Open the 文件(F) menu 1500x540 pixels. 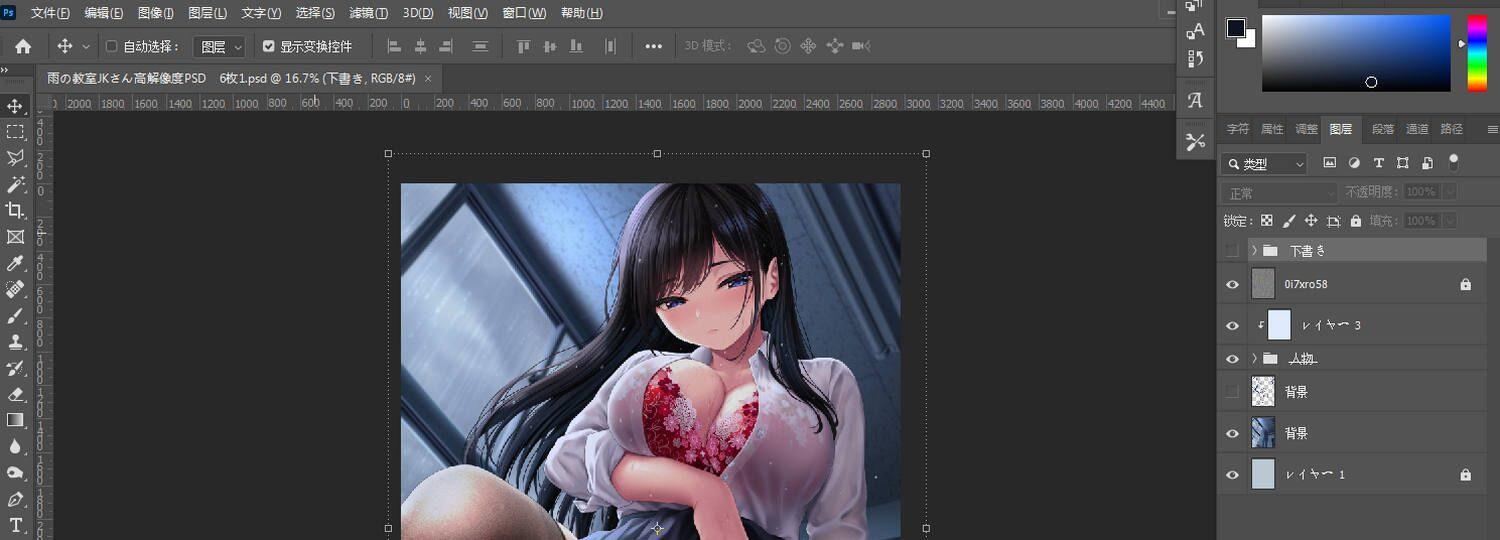click(50, 13)
